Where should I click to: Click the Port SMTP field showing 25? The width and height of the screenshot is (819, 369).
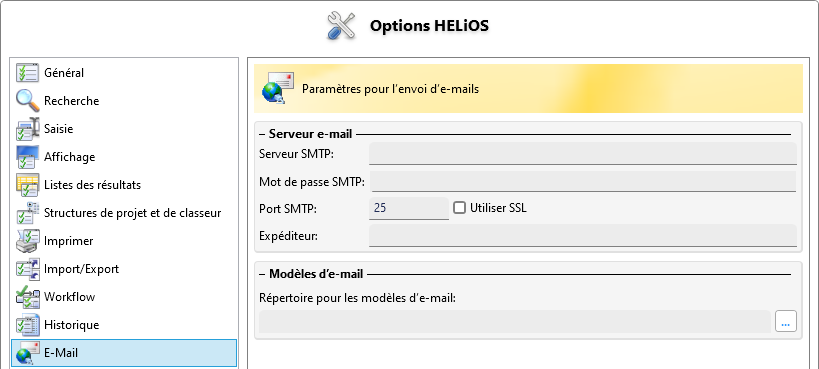coord(409,208)
